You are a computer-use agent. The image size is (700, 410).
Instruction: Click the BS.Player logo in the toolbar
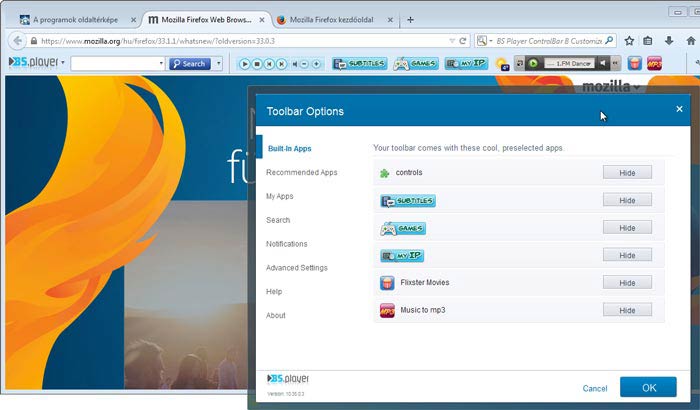click(x=33, y=62)
